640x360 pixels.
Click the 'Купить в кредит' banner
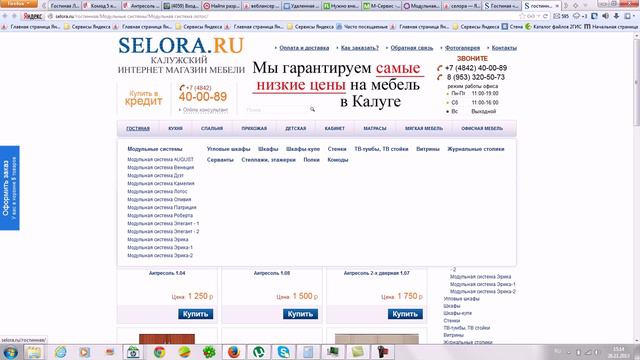coord(143,98)
